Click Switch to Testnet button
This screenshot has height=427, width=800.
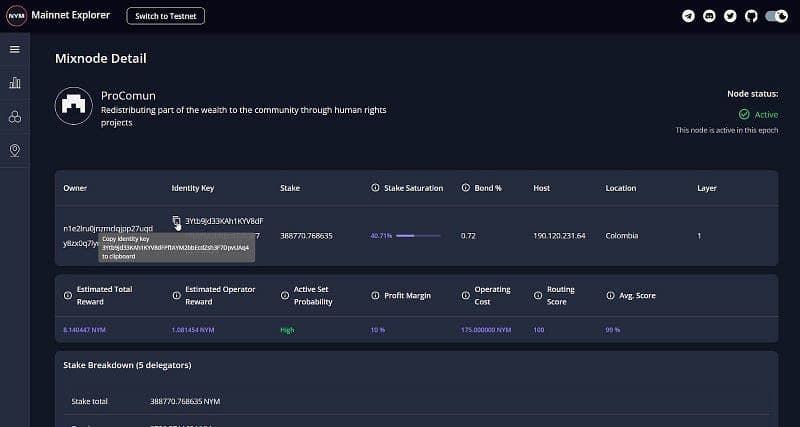(x=166, y=16)
